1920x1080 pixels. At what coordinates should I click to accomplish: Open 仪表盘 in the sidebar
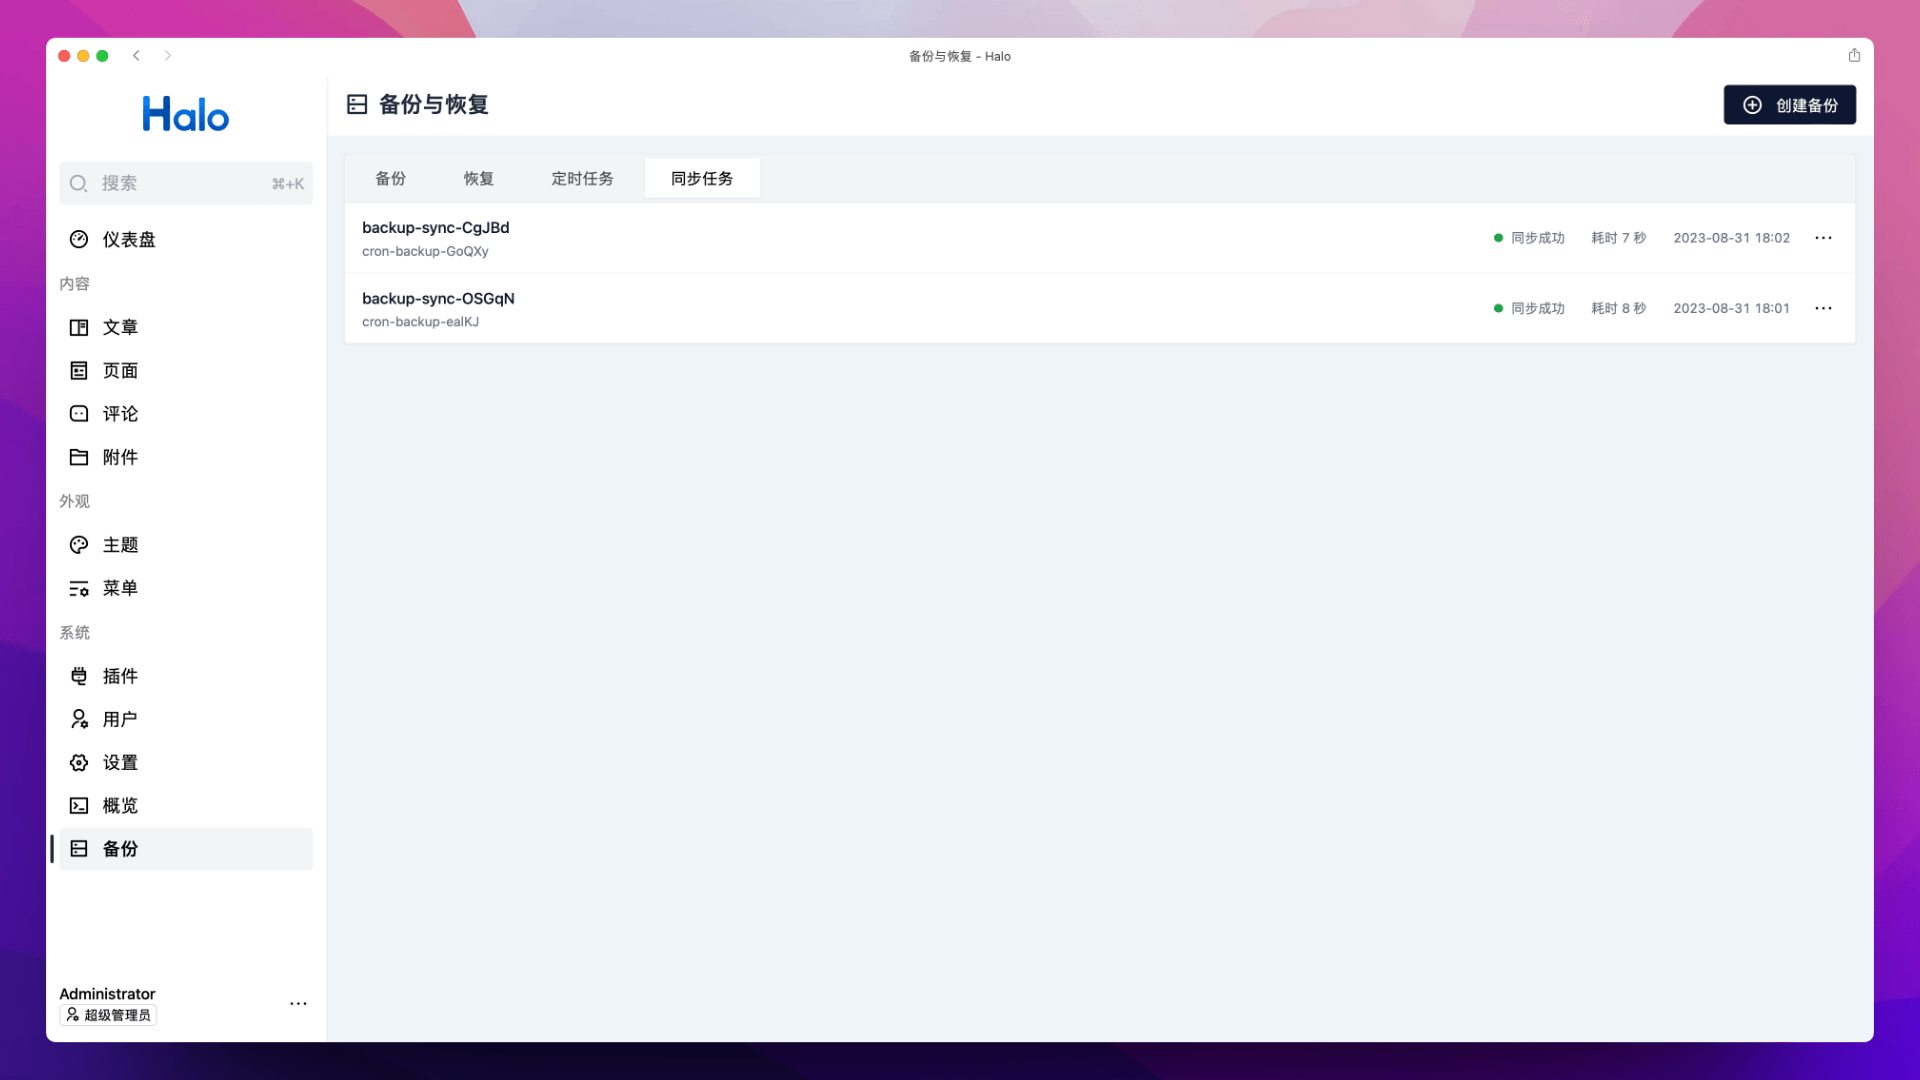(186, 239)
